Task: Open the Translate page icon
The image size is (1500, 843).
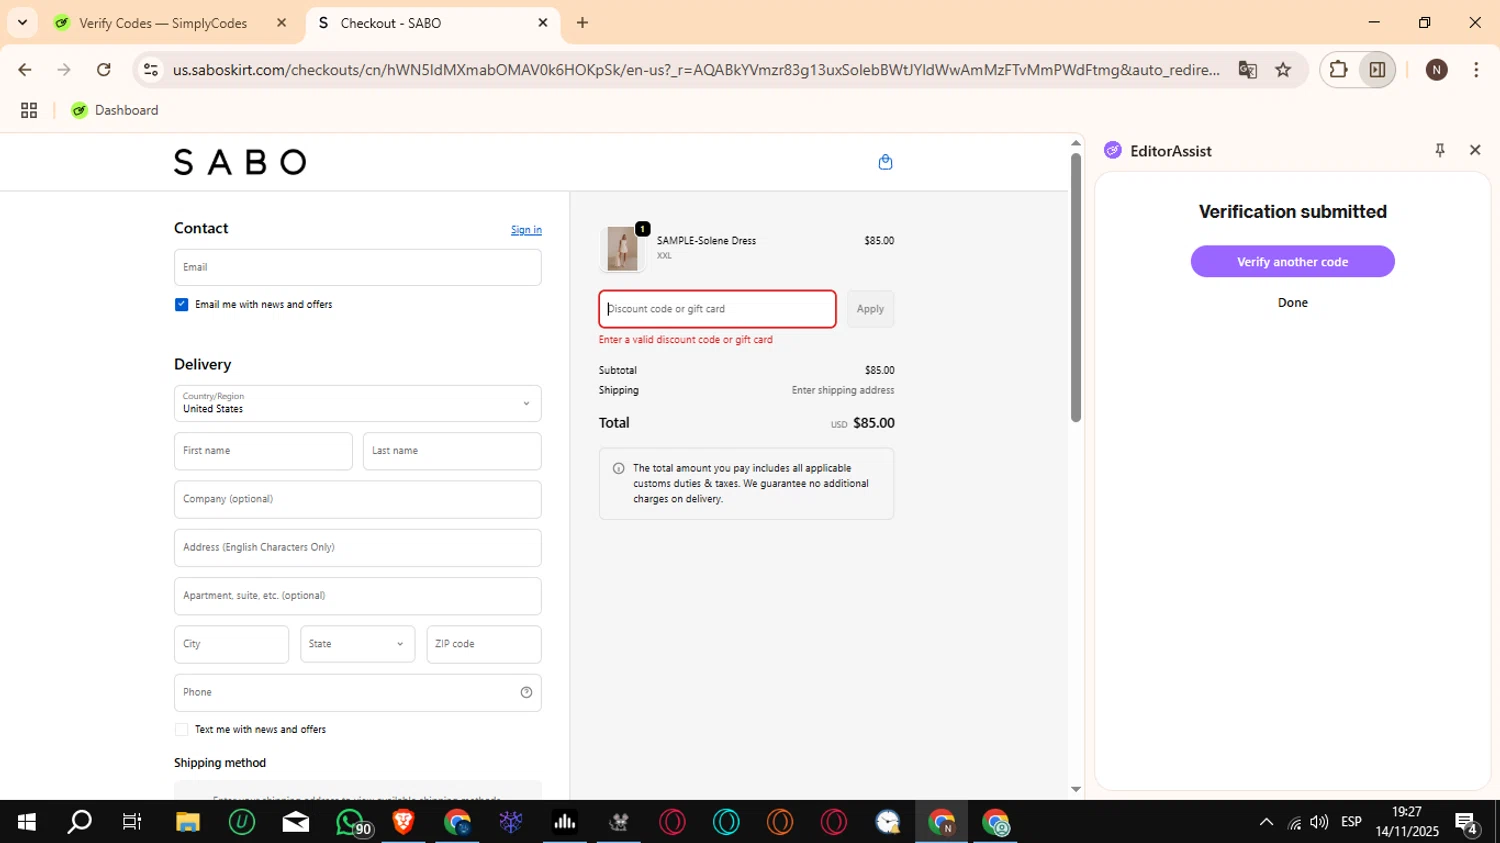Action: coord(1247,69)
